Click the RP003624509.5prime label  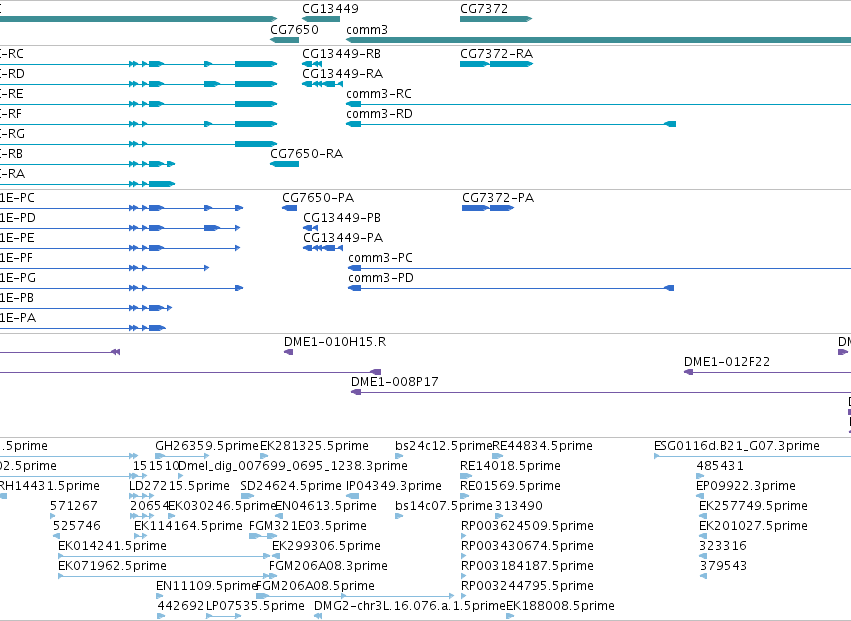pyautogui.click(x=527, y=525)
